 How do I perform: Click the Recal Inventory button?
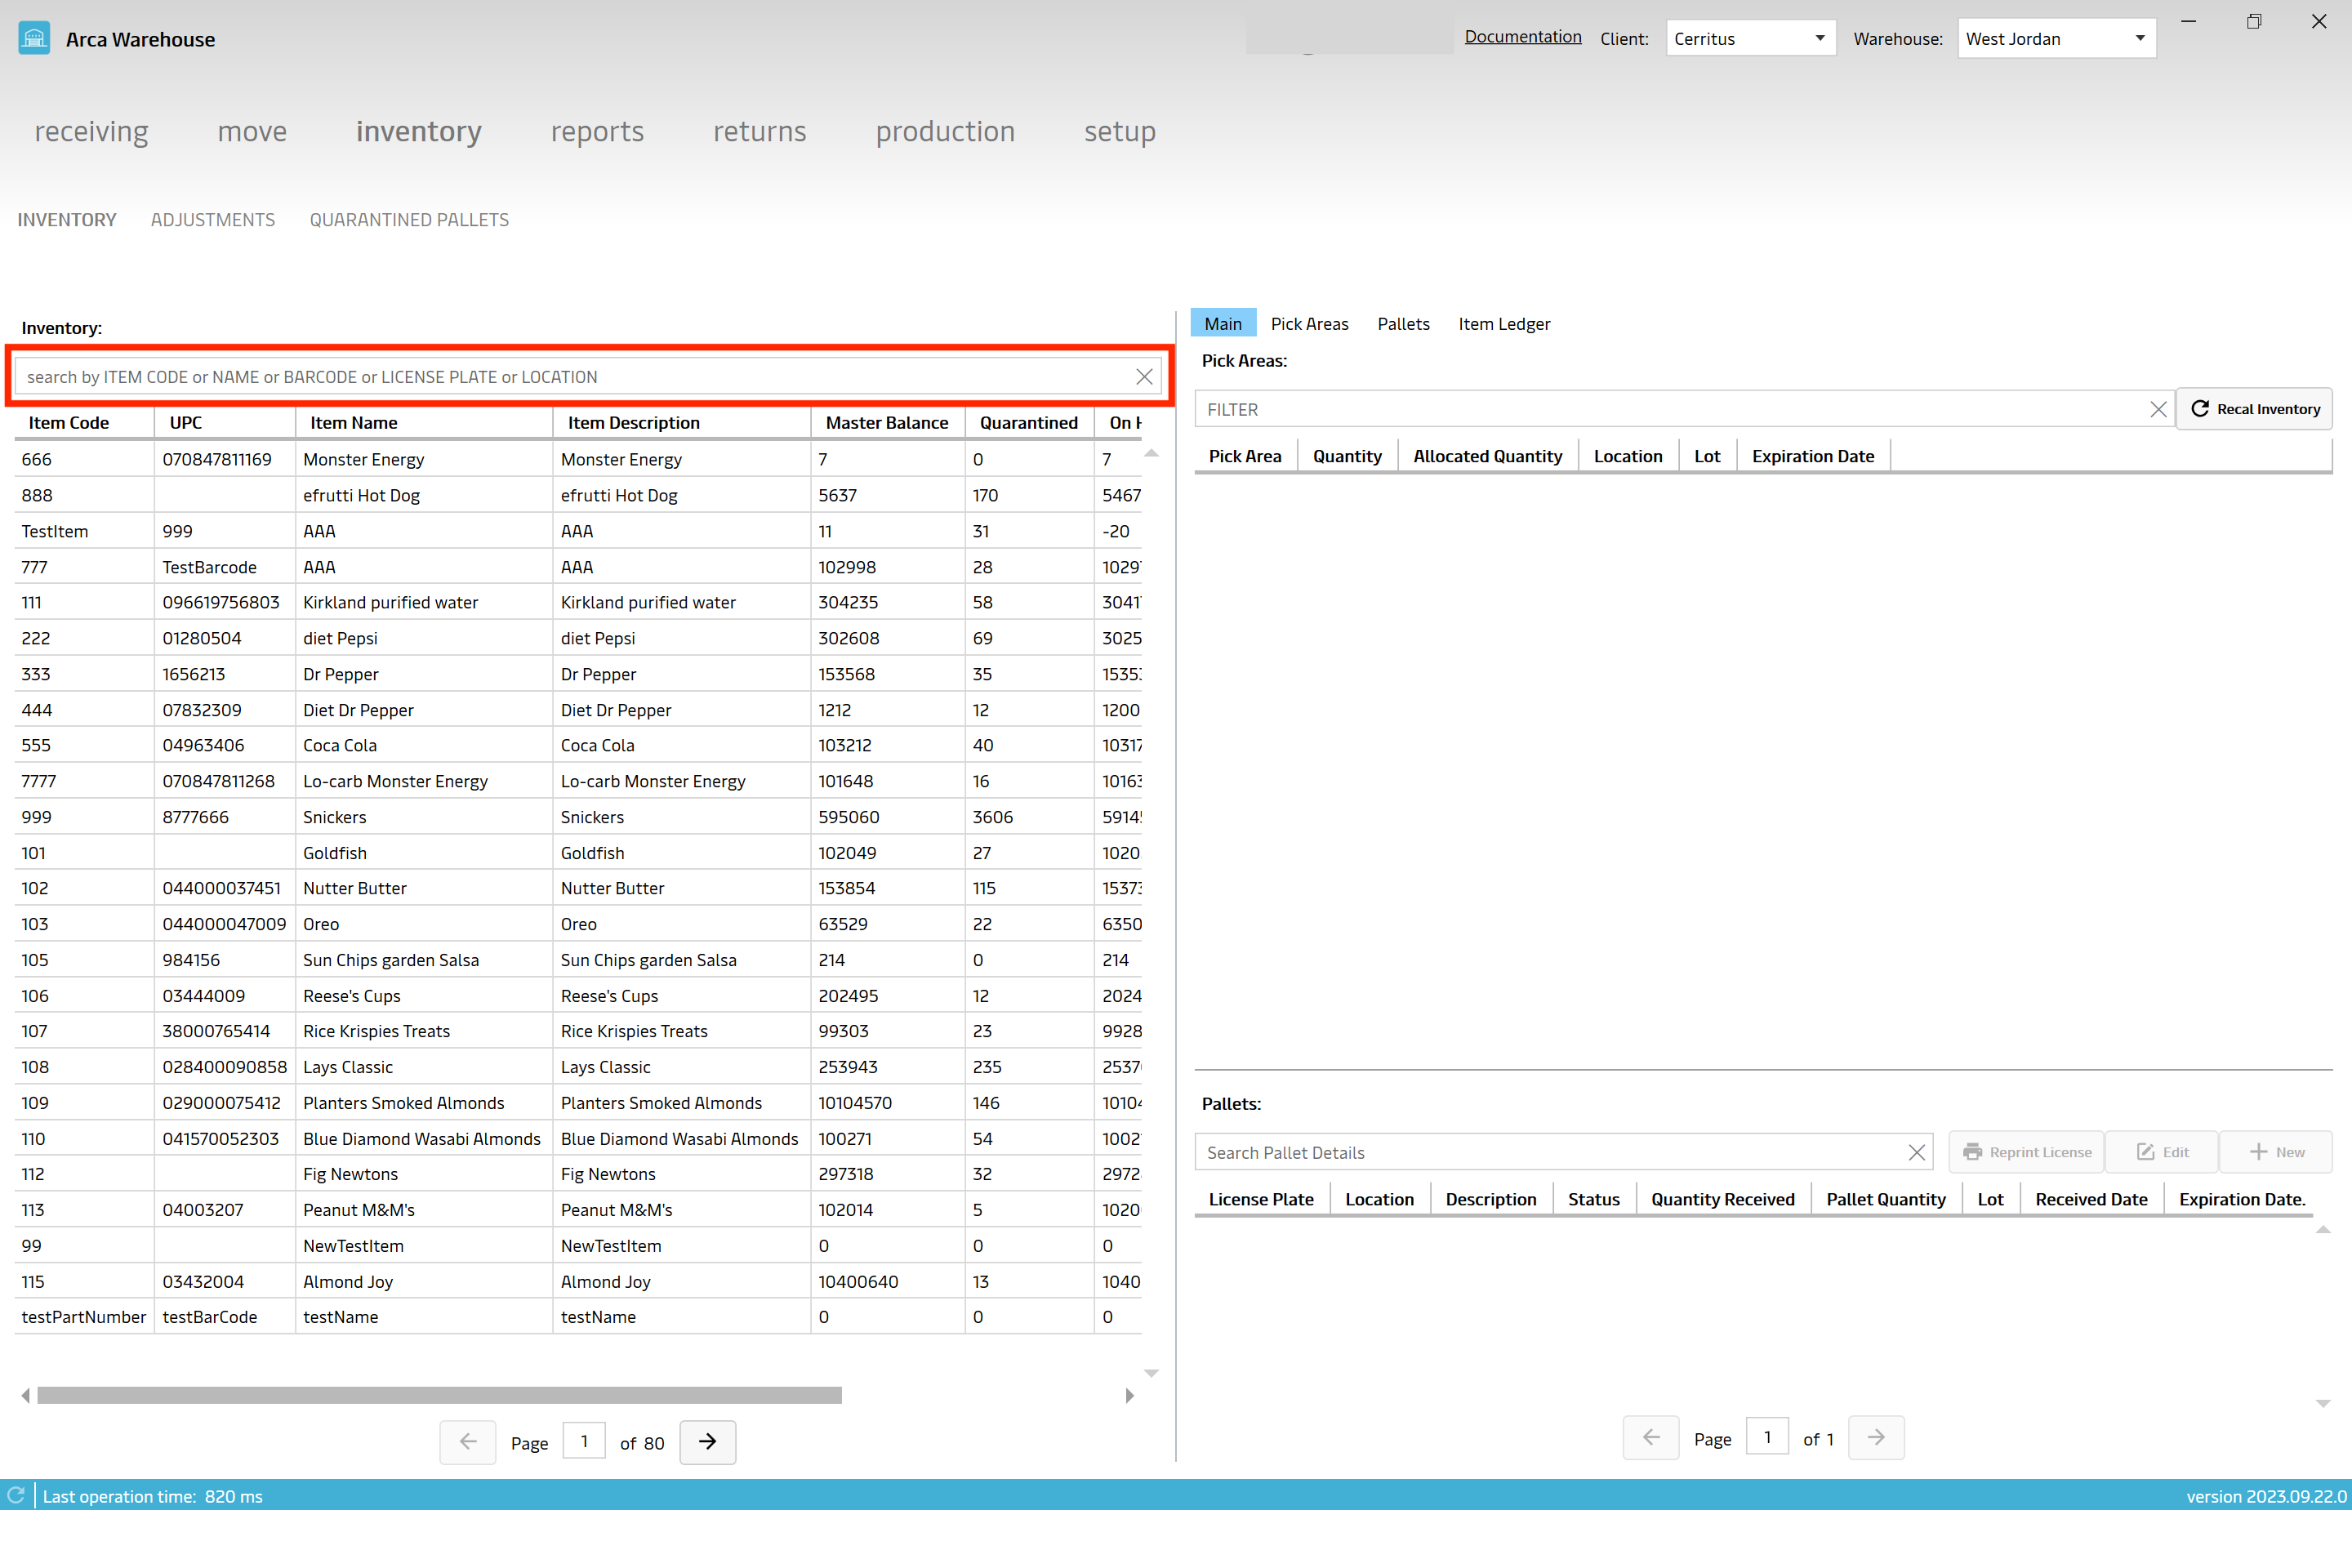2255,409
